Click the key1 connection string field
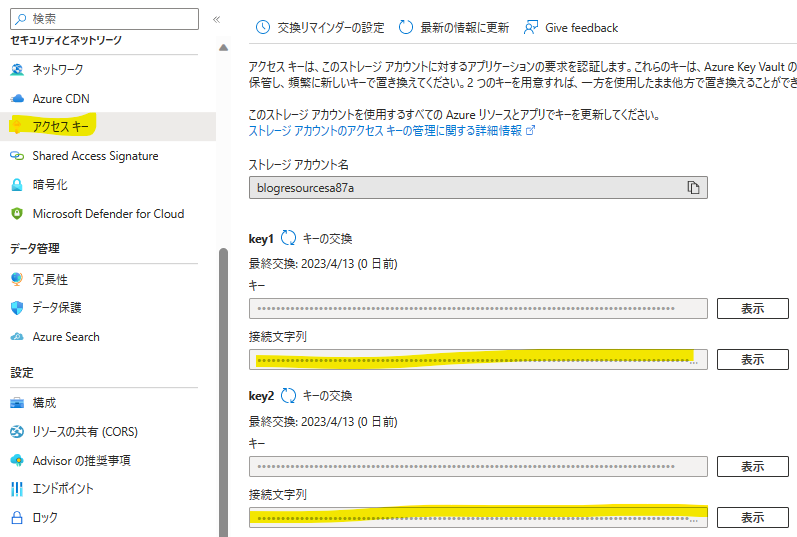Image resolution: width=797 pixels, height=537 pixels. pyautogui.click(x=478, y=360)
